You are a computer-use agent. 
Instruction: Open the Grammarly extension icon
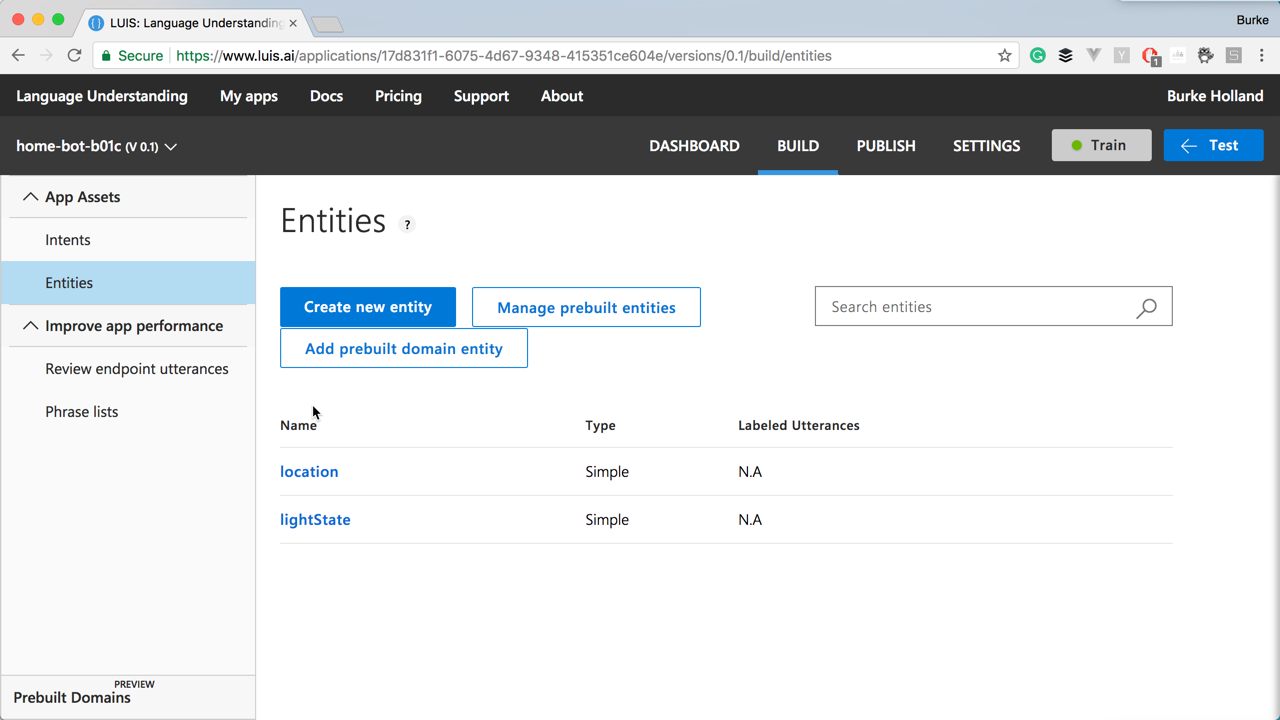click(1038, 56)
